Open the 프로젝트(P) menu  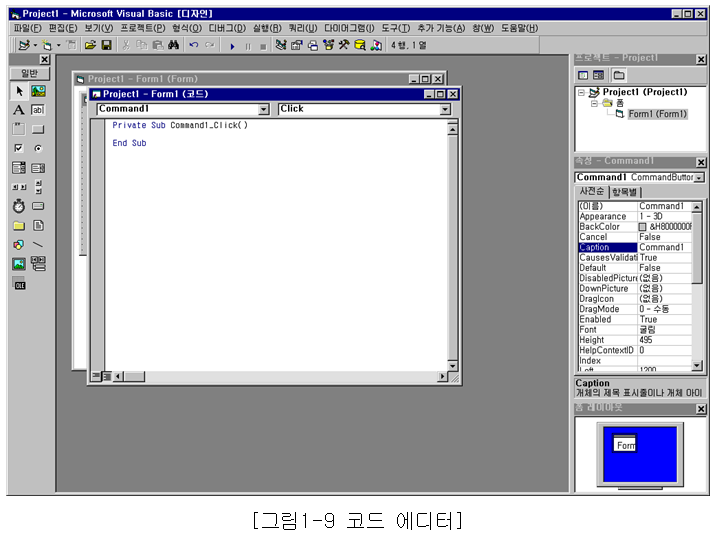pos(143,28)
